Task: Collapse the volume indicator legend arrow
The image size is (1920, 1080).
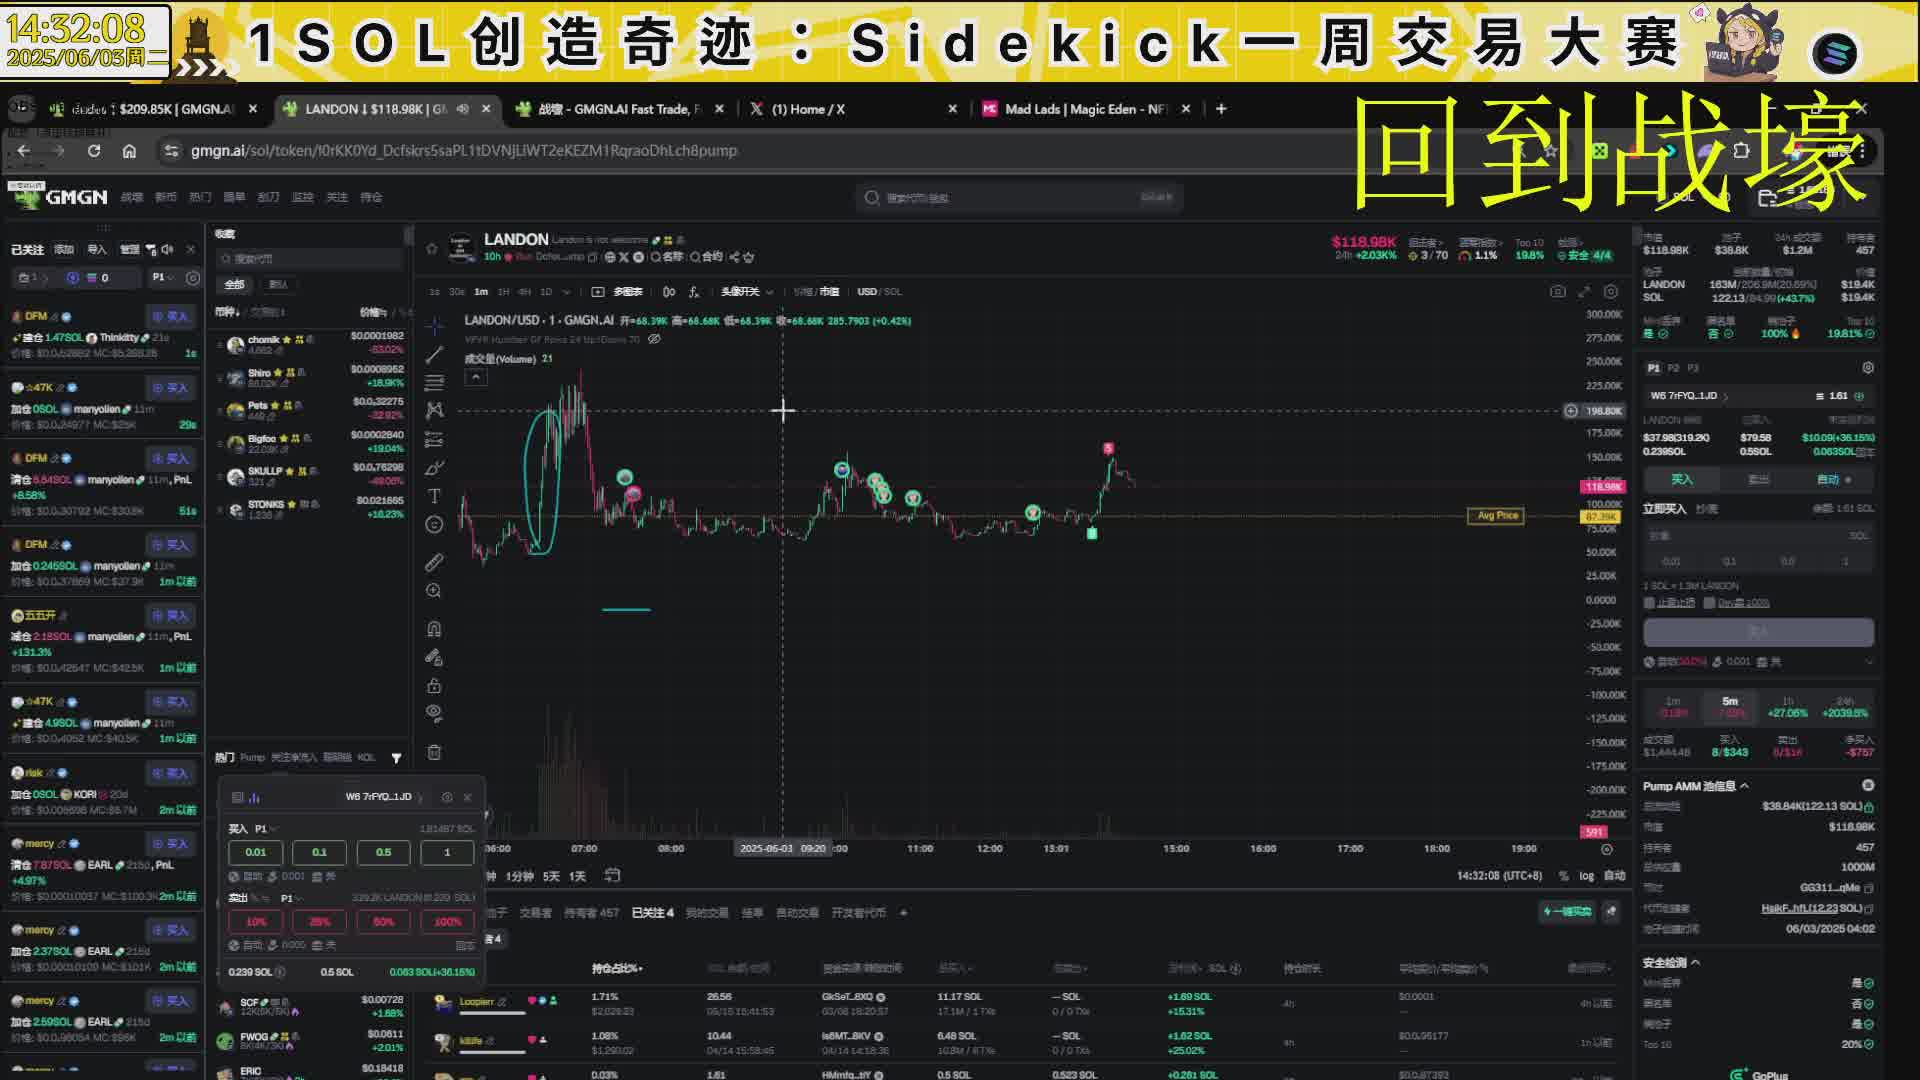Action: point(476,377)
